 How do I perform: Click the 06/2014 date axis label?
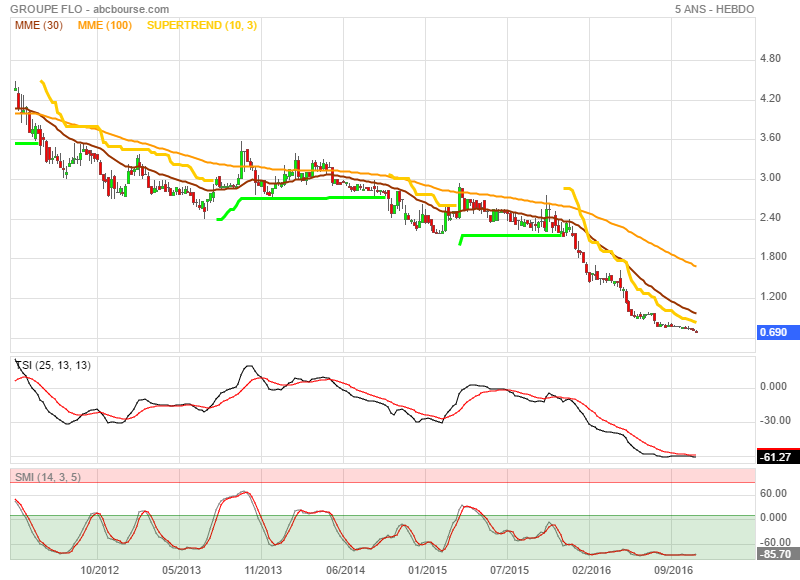pyautogui.click(x=345, y=570)
